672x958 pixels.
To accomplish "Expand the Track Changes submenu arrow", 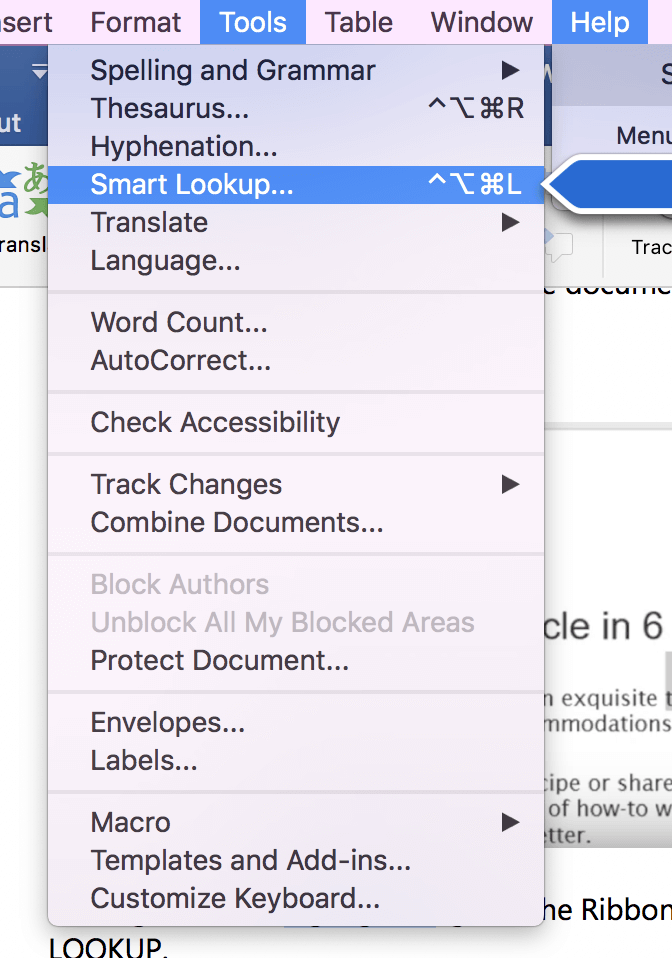I will [510, 484].
